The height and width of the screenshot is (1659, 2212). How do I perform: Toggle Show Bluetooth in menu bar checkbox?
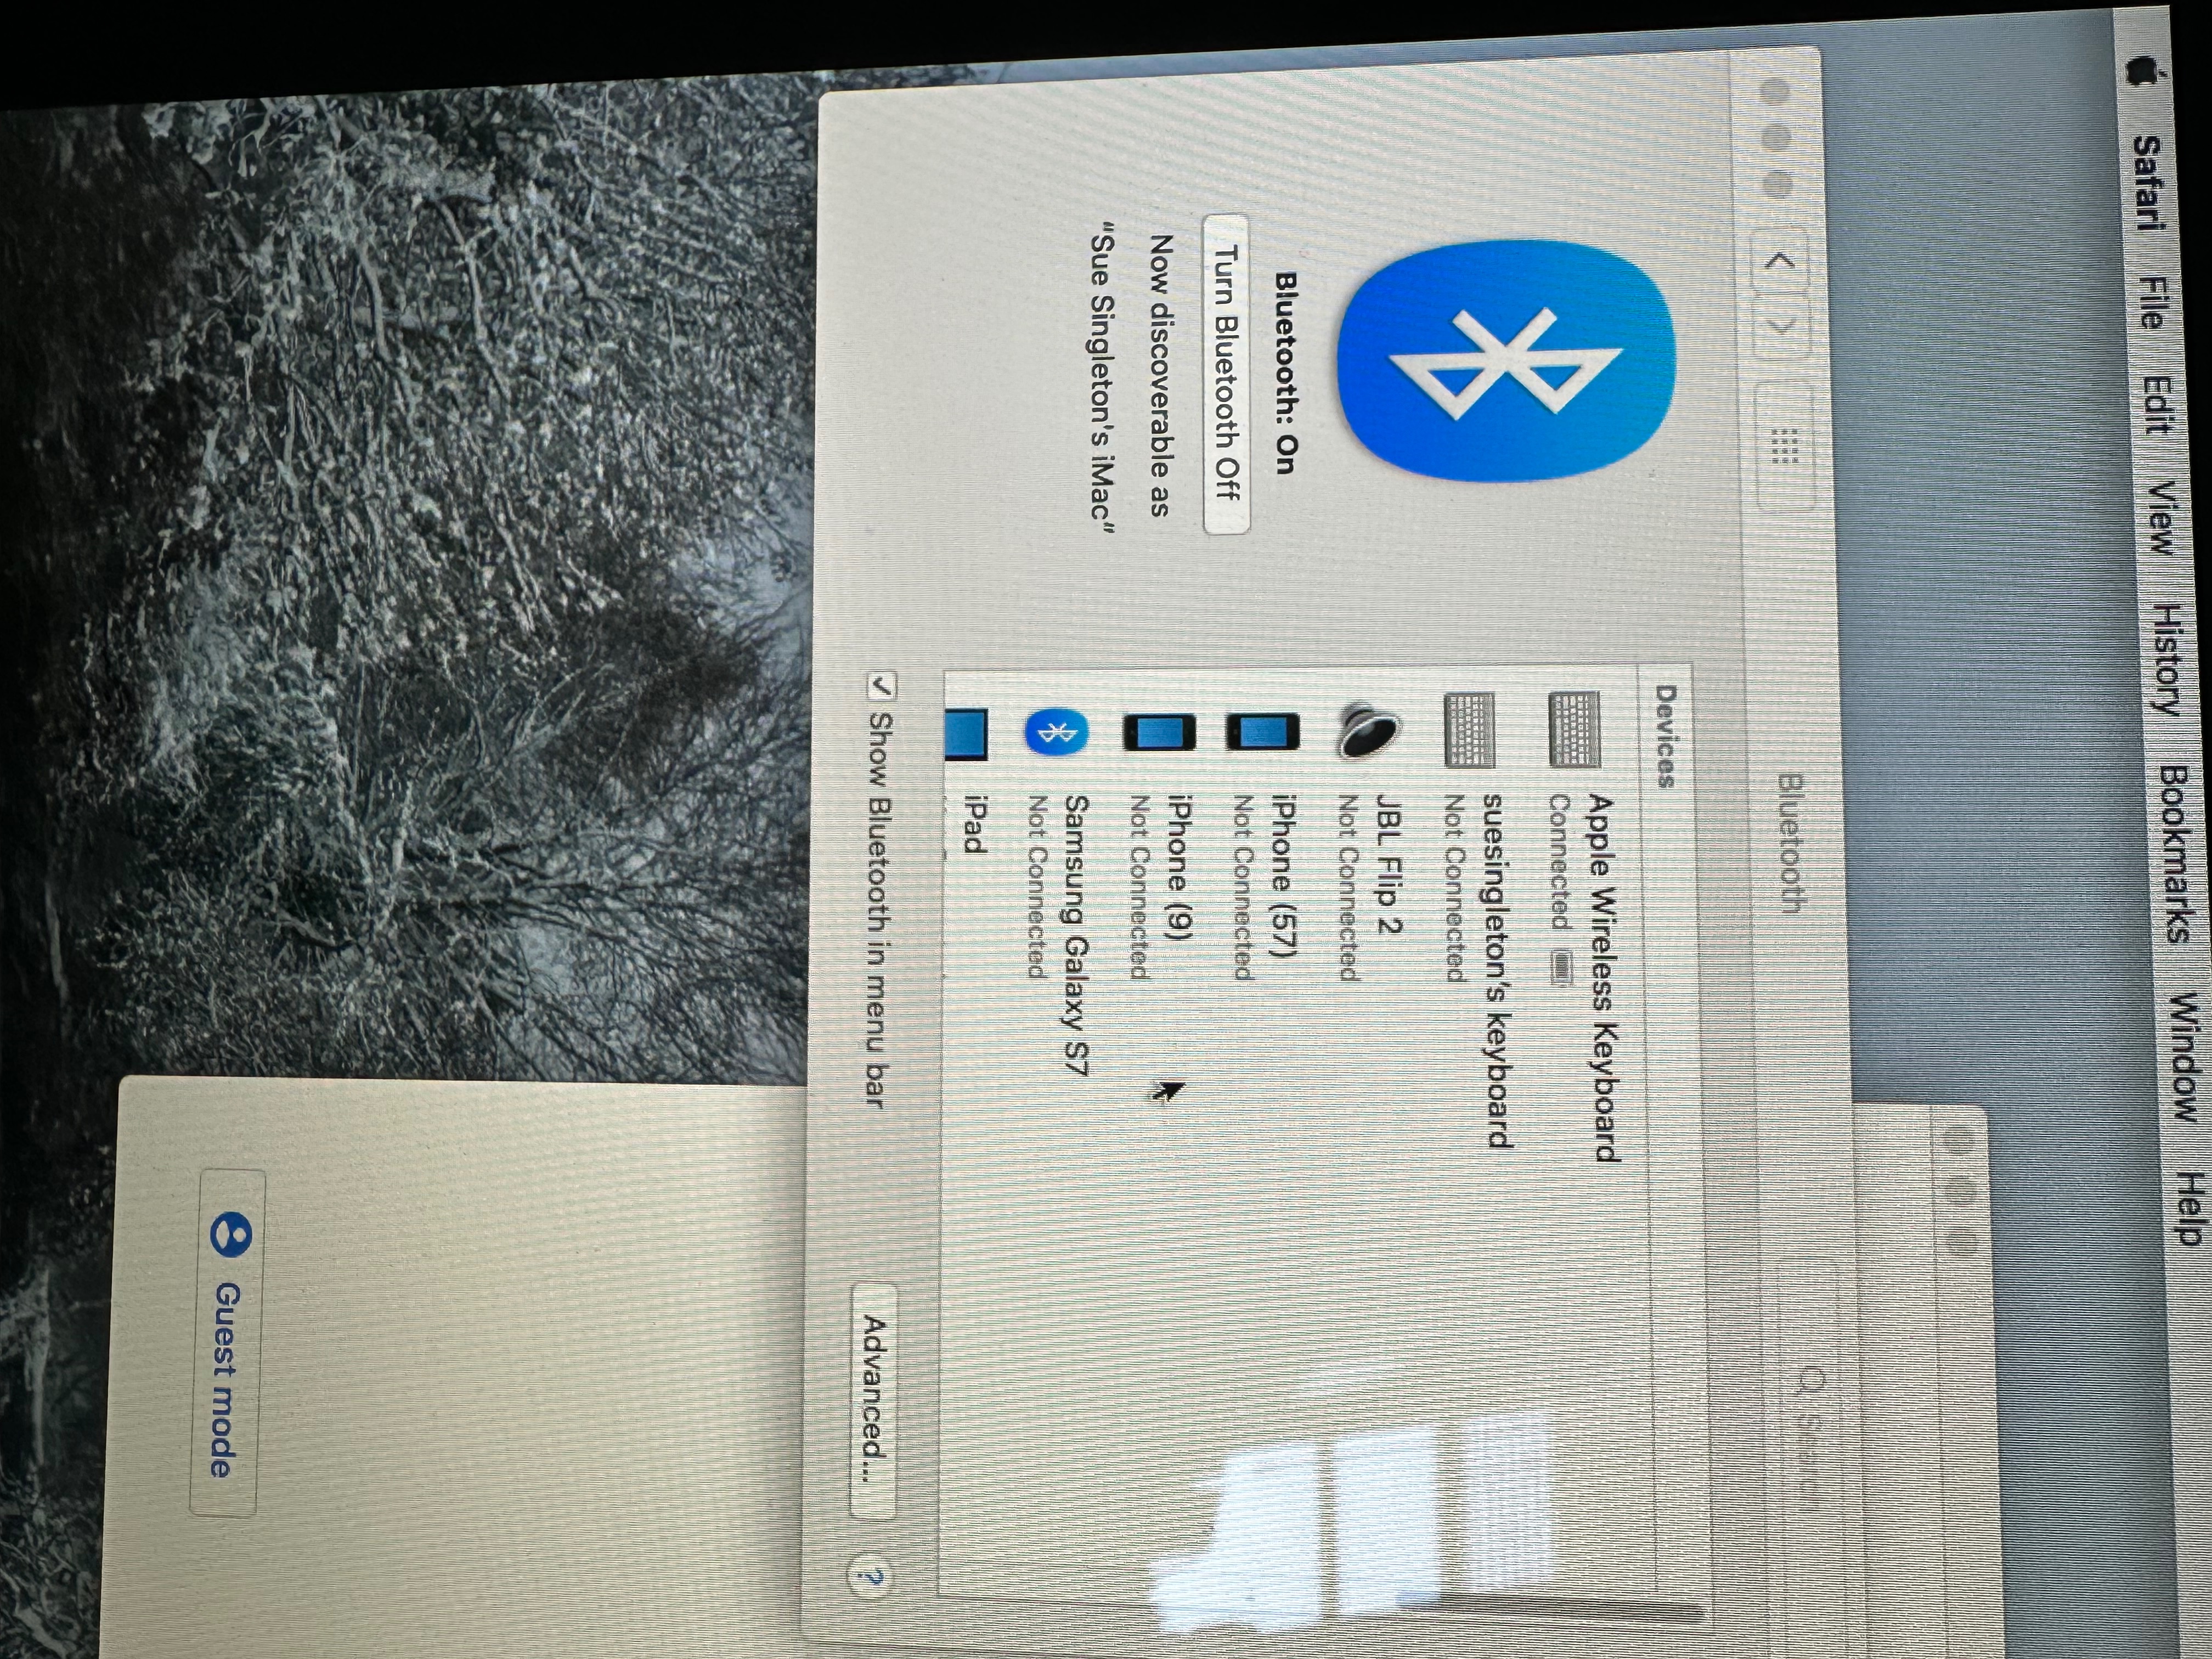882,686
